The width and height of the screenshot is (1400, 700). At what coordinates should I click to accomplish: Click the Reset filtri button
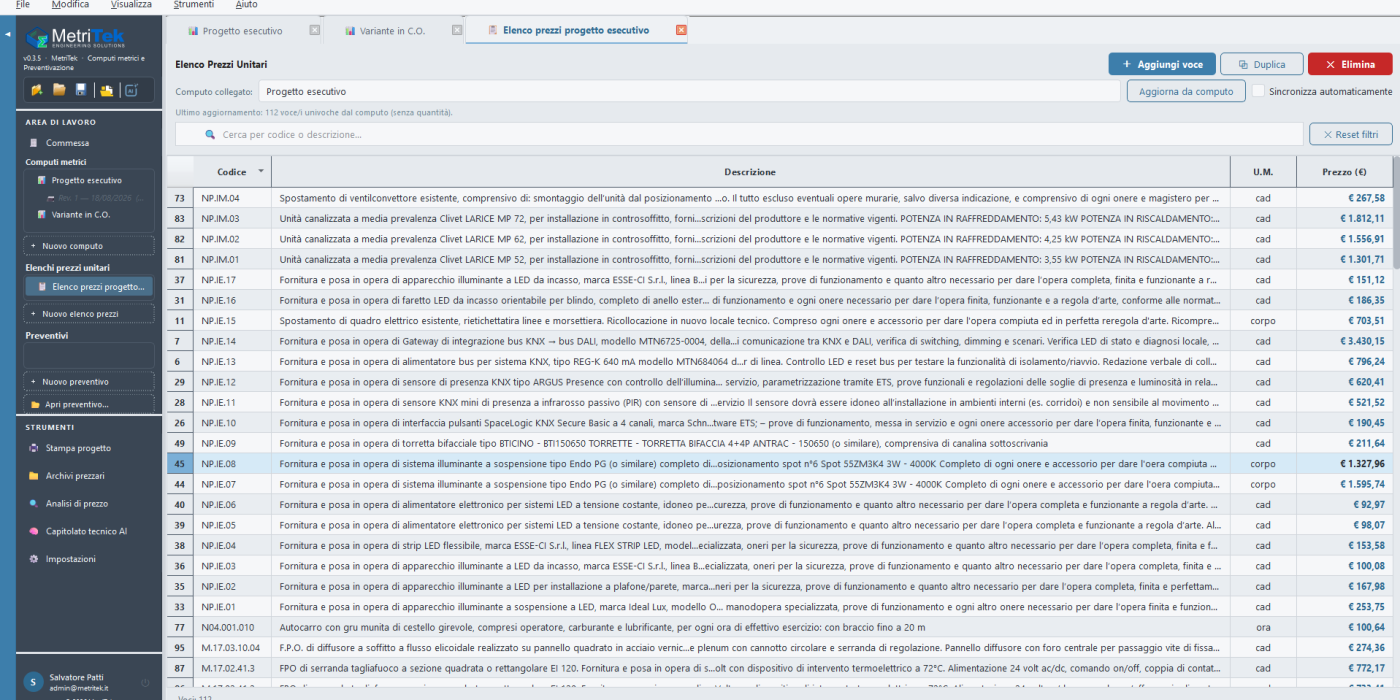1350,134
